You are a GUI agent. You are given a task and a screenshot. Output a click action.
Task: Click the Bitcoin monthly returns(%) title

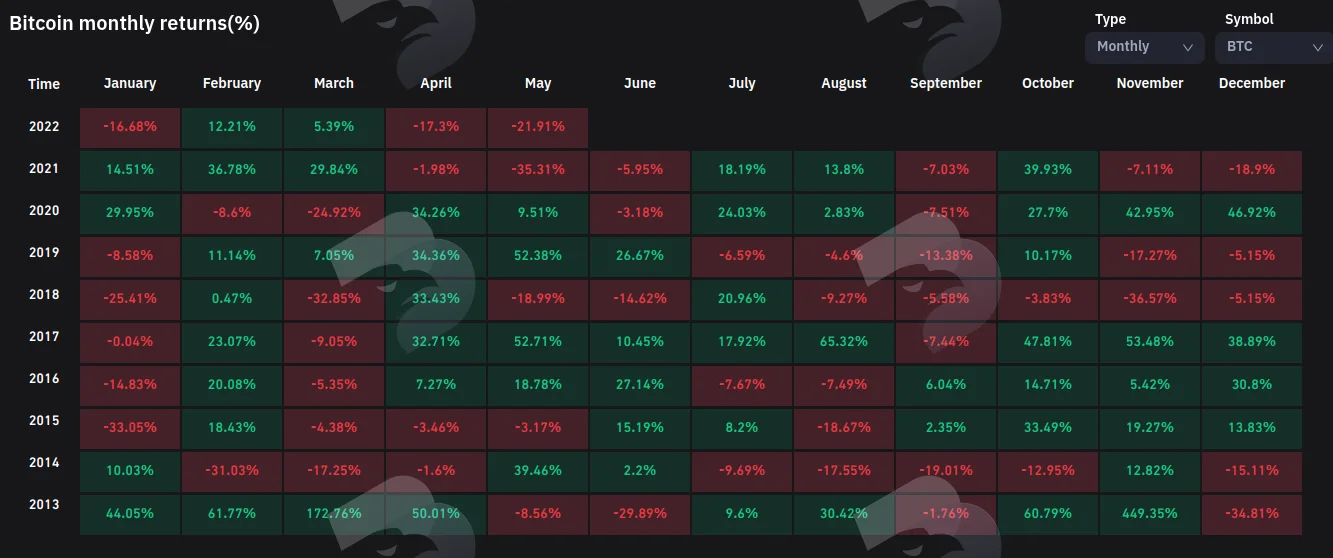click(x=134, y=23)
